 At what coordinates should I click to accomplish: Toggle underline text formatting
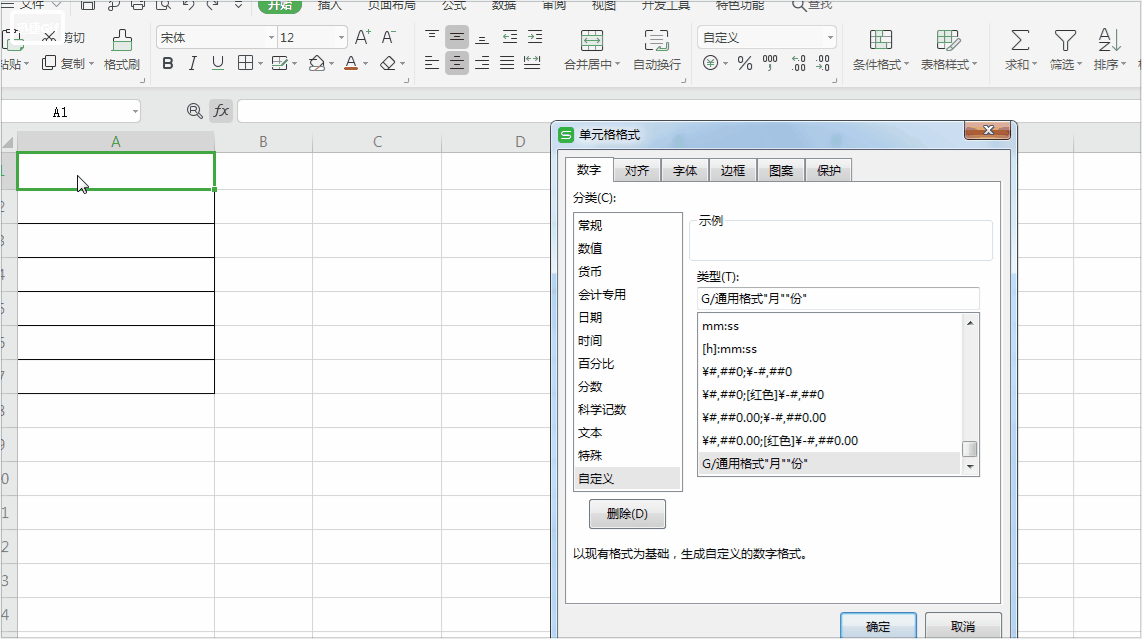coord(217,64)
